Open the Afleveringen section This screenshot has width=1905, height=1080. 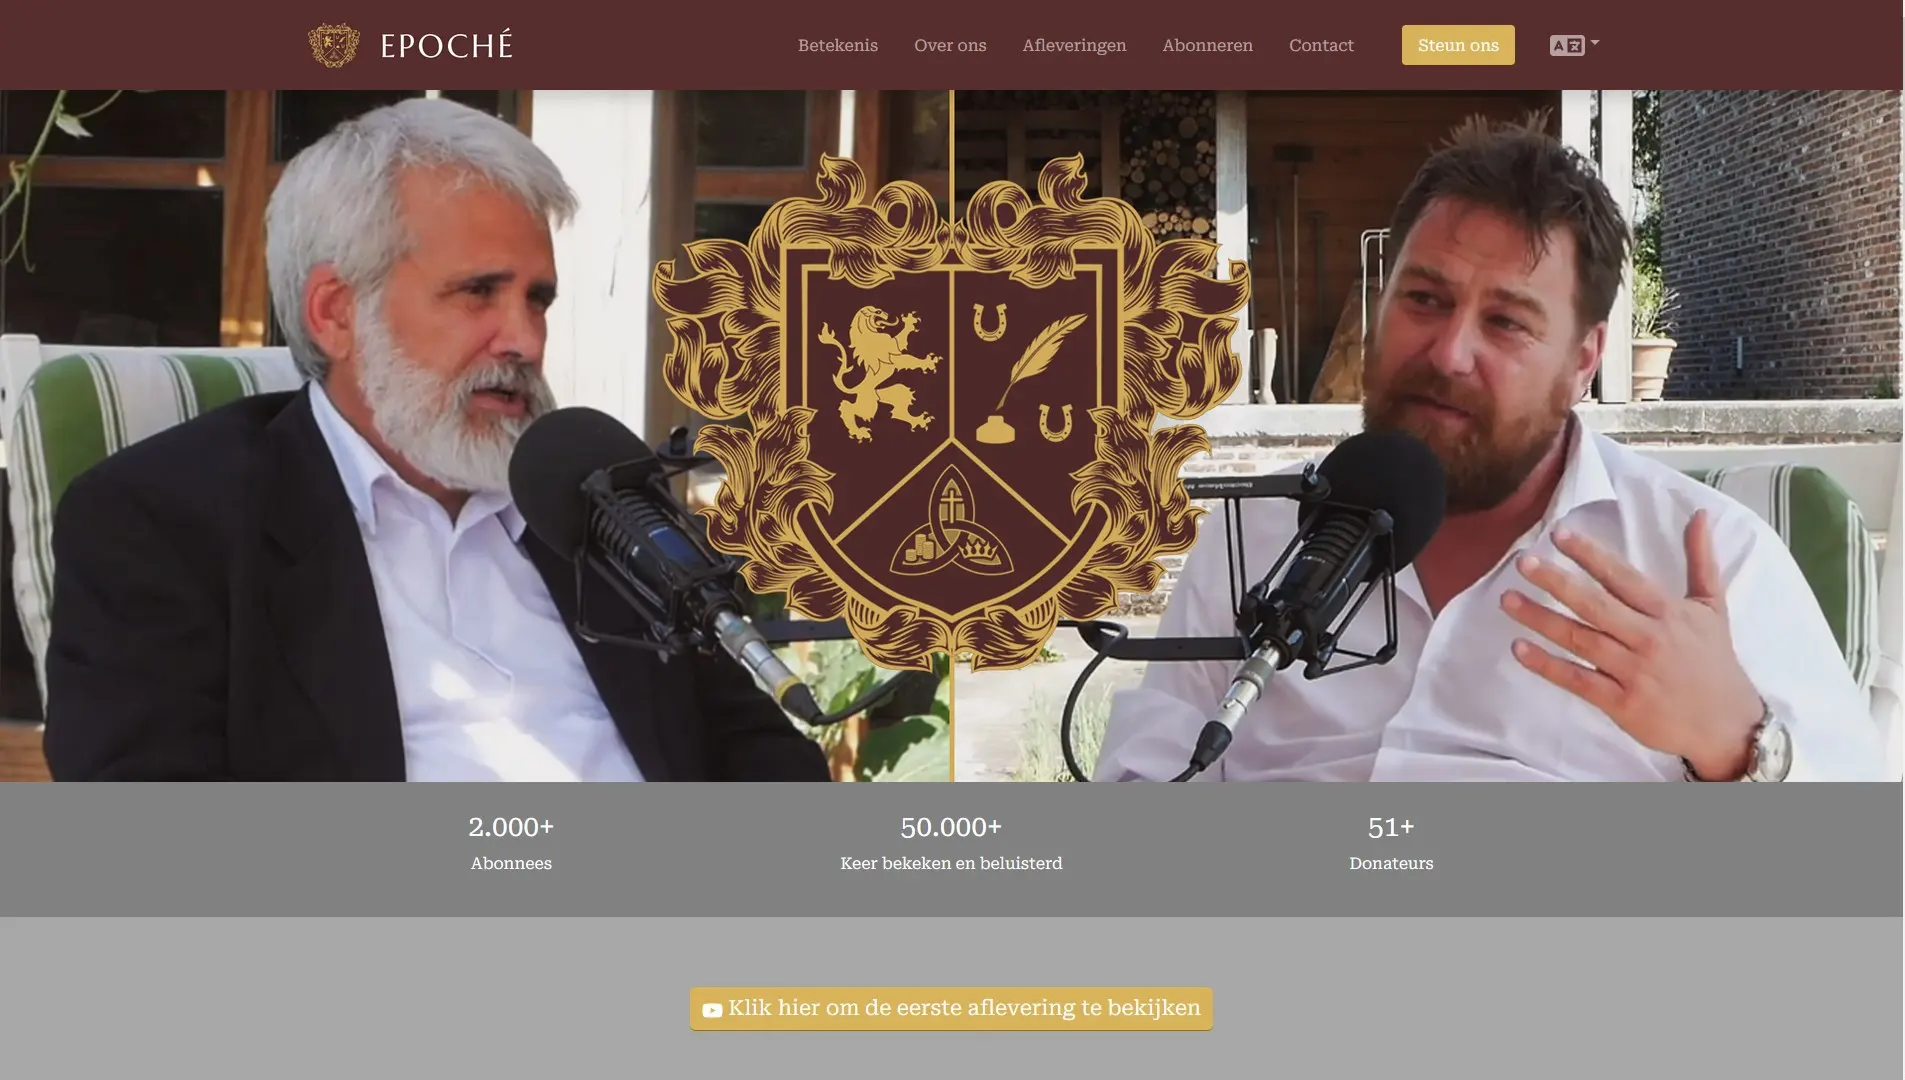[1074, 45]
